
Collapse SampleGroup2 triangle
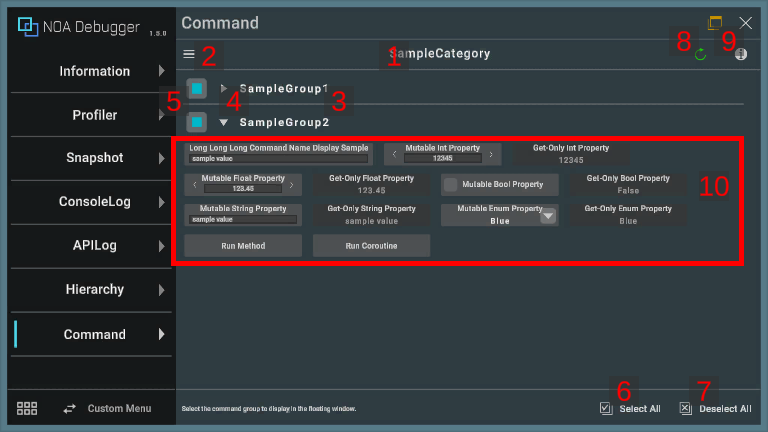pyautogui.click(x=223, y=122)
